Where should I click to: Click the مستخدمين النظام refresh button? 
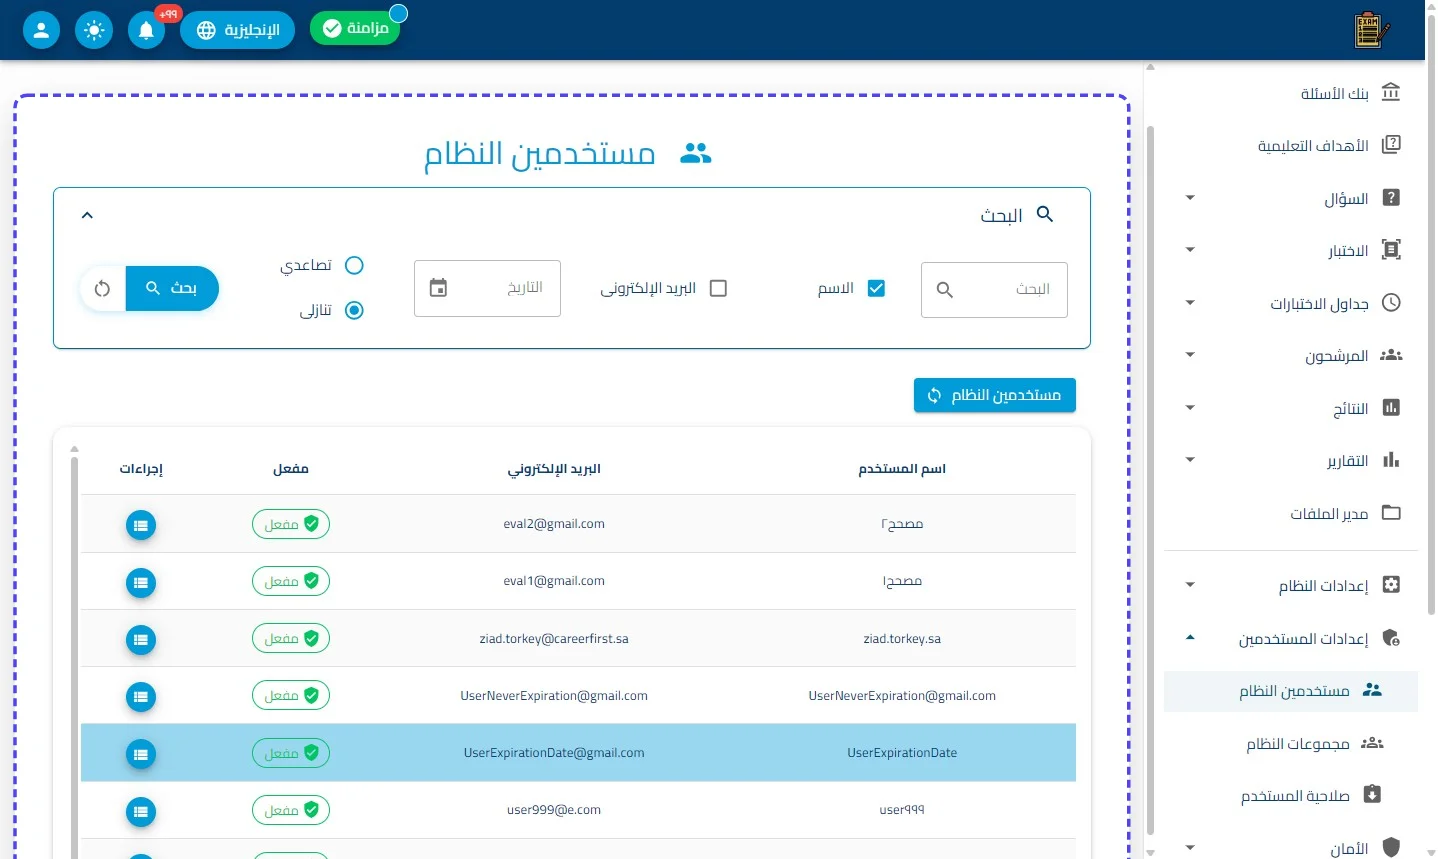click(x=995, y=395)
